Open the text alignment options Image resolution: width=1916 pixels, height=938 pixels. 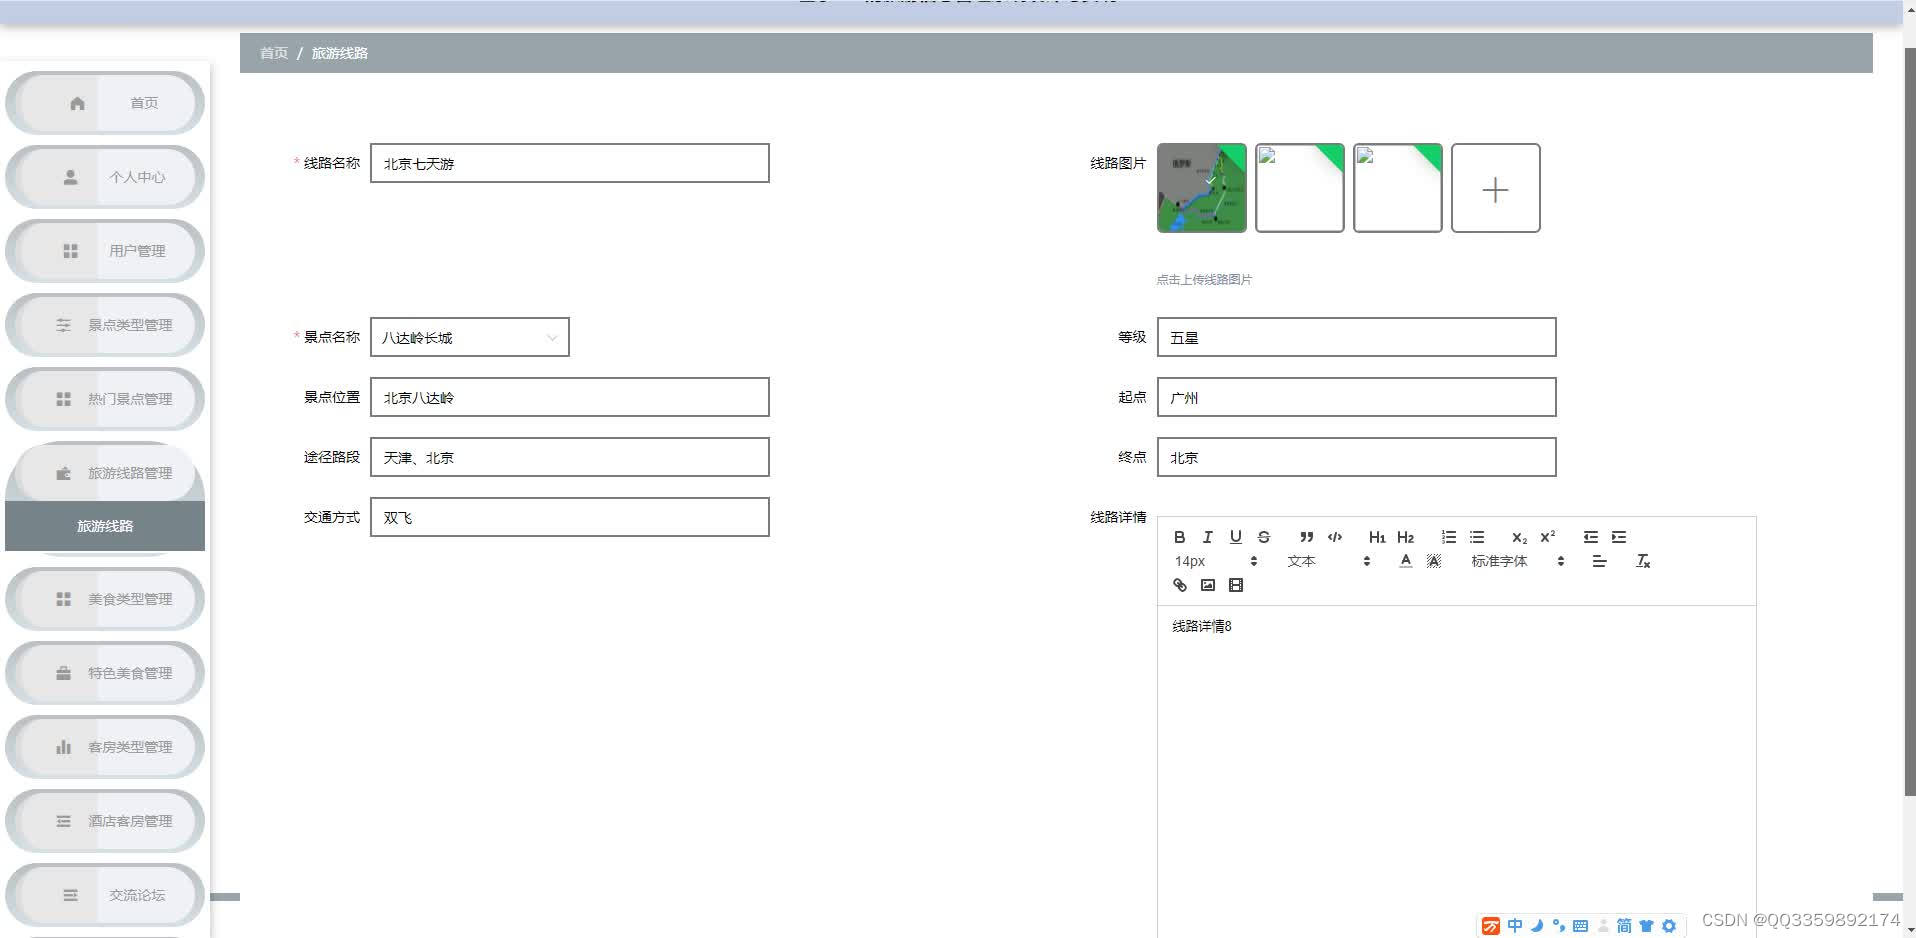point(1599,561)
